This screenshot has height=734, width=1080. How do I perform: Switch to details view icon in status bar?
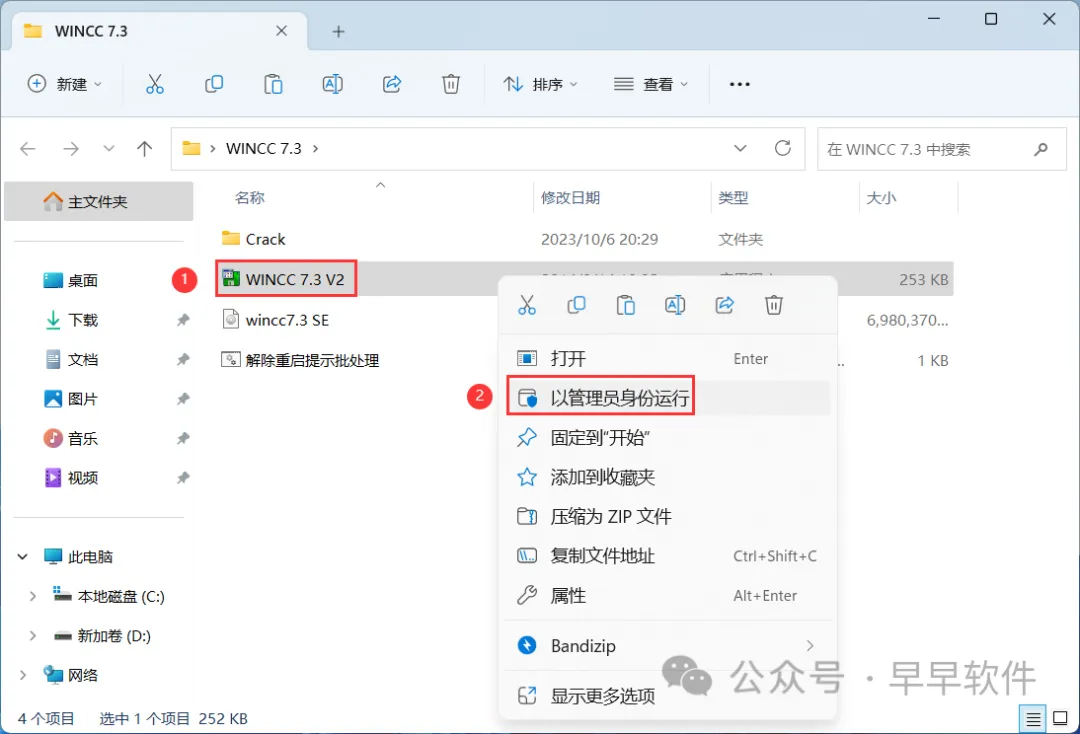1032,720
